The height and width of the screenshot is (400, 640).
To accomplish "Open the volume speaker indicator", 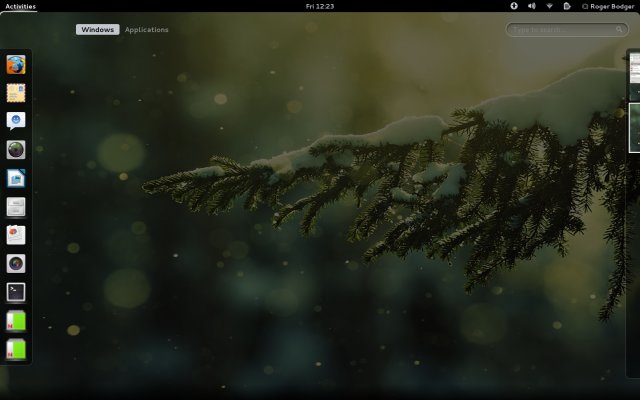I will coord(531,6).
